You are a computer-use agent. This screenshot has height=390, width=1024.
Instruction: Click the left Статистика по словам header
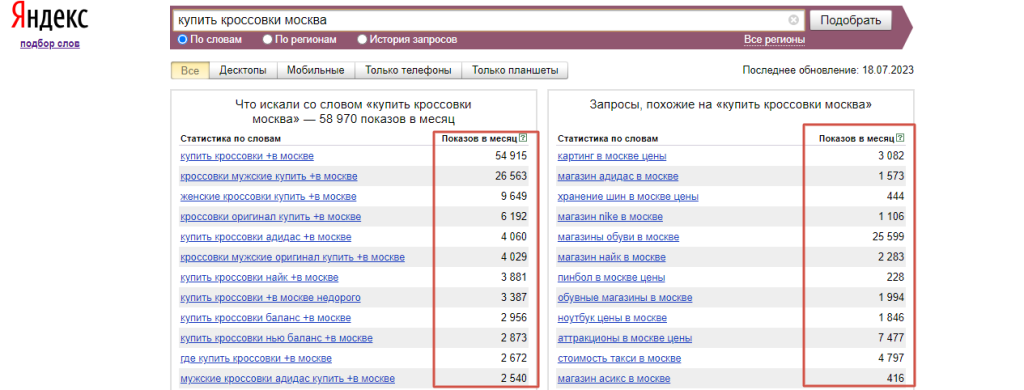[230, 138]
